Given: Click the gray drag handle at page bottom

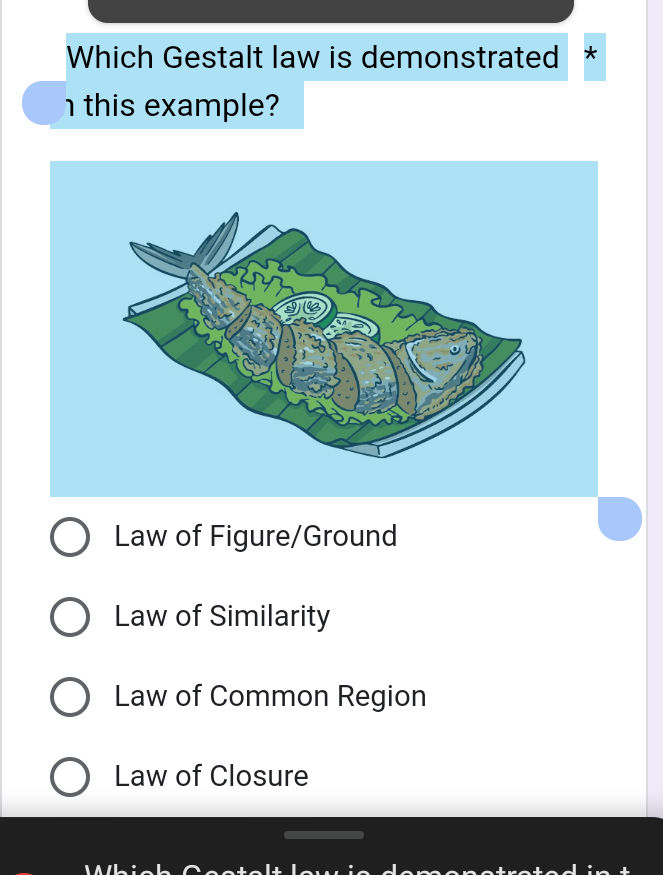Looking at the screenshot, I should tap(324, 834).
